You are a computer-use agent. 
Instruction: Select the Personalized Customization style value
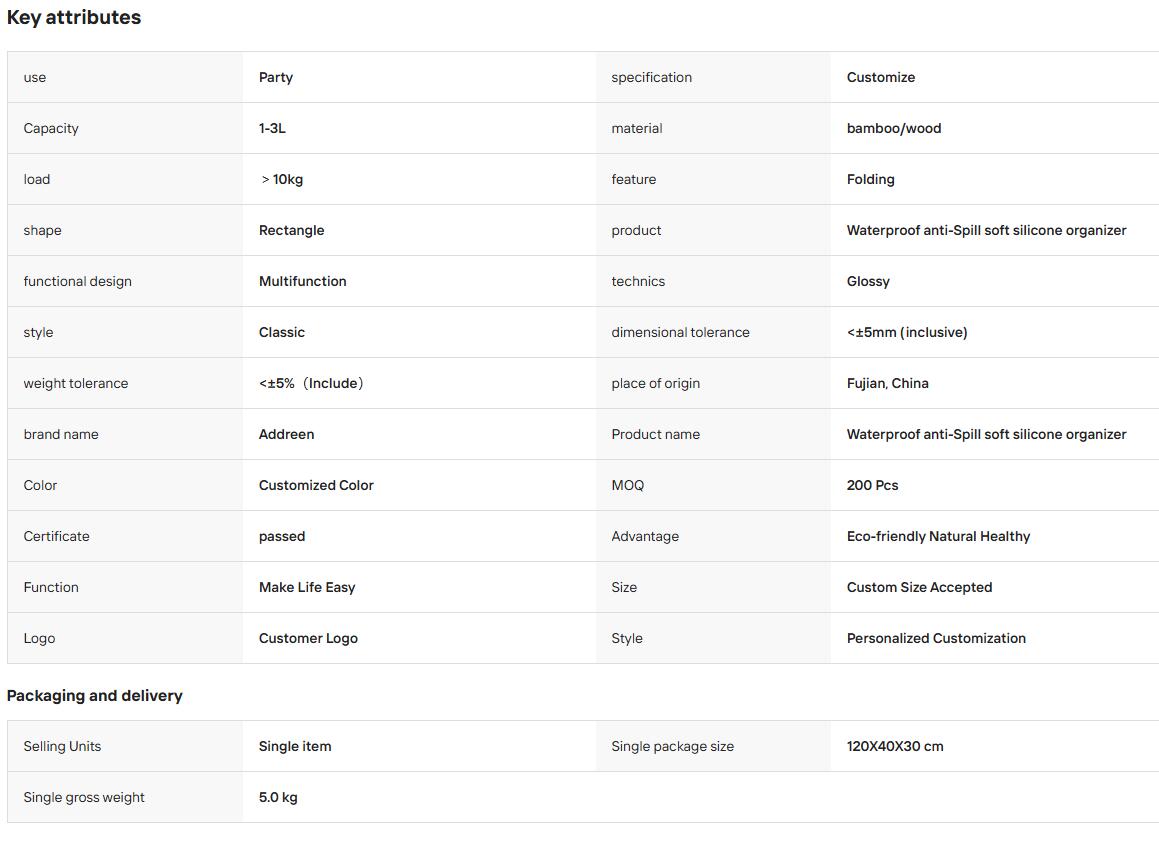(x=936, y=638)
